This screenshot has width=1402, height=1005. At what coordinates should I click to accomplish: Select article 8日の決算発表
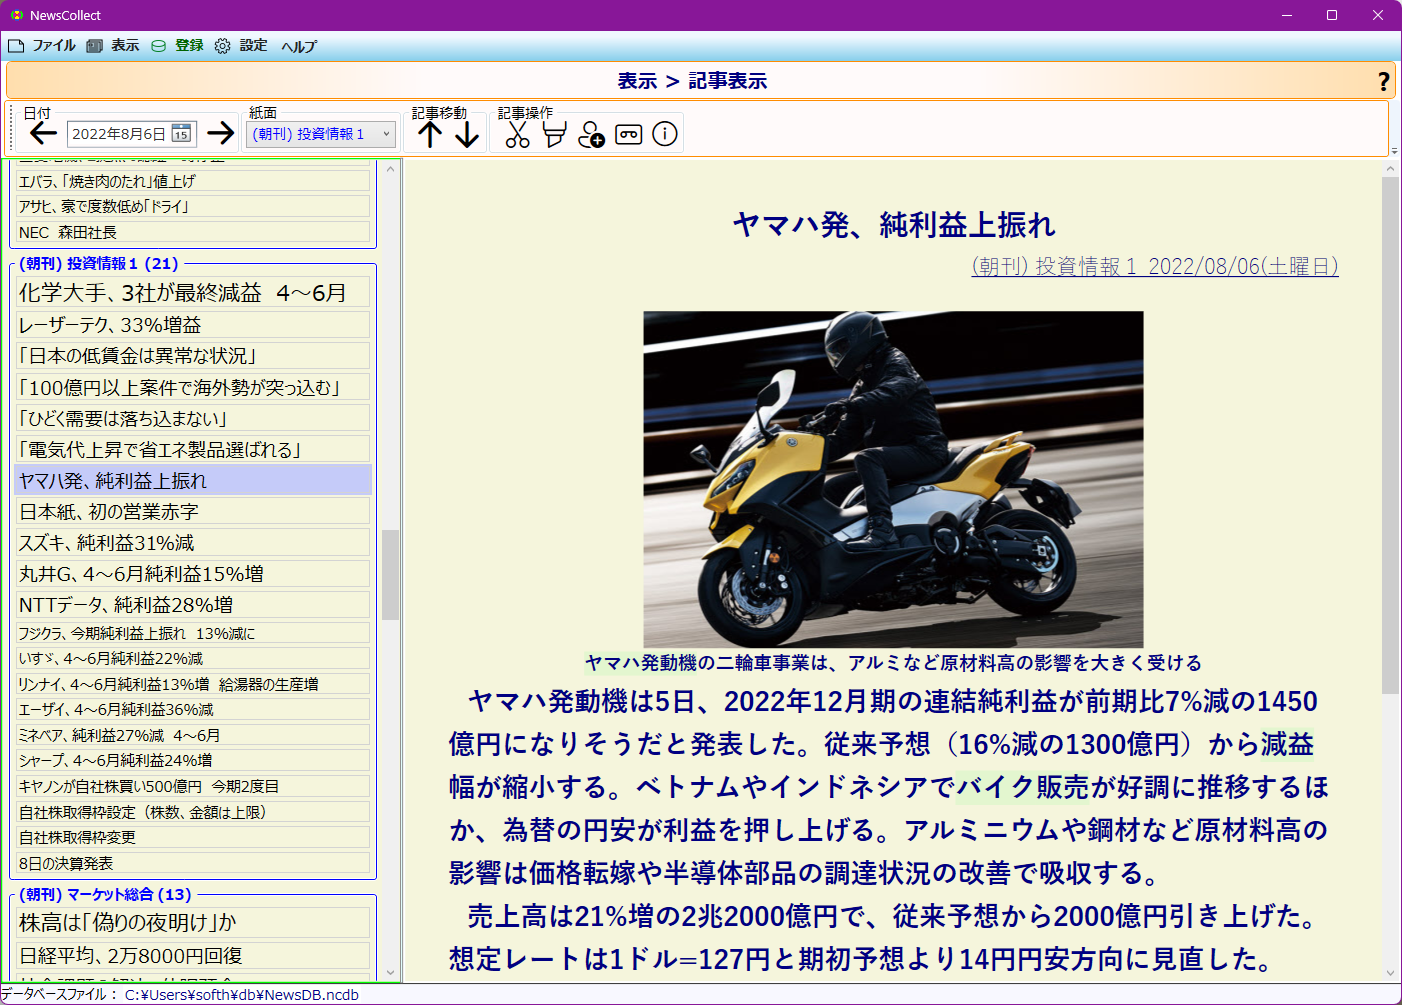coord(193,863)
